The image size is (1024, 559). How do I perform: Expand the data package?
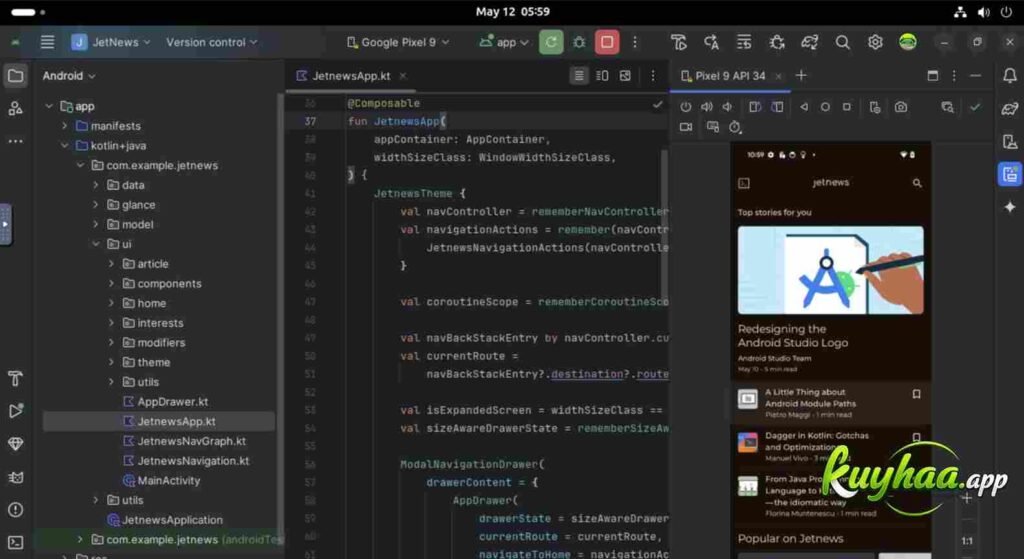coord(95,185)
